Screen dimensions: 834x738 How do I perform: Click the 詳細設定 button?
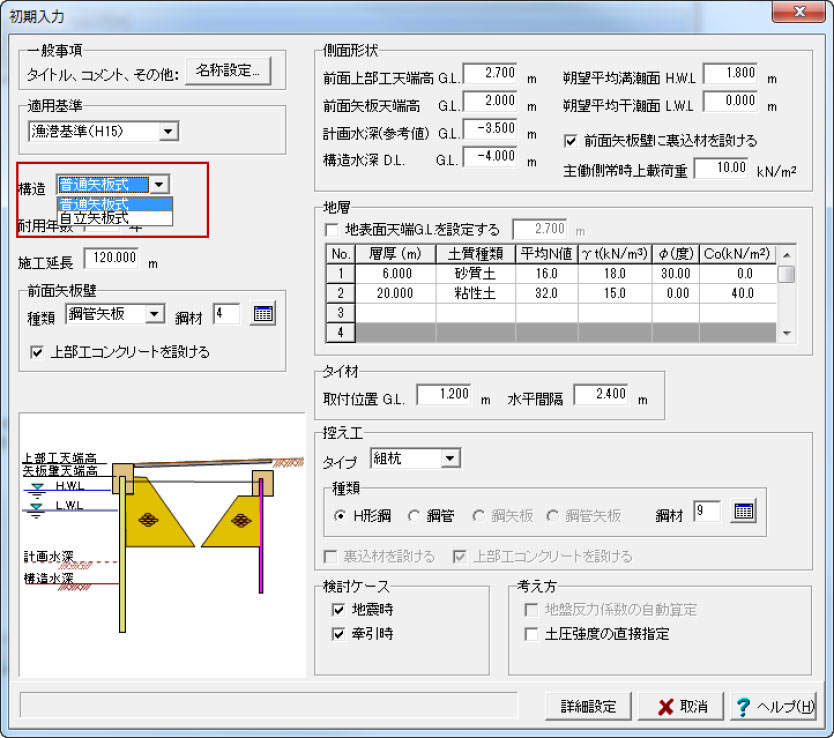point(588,707)
